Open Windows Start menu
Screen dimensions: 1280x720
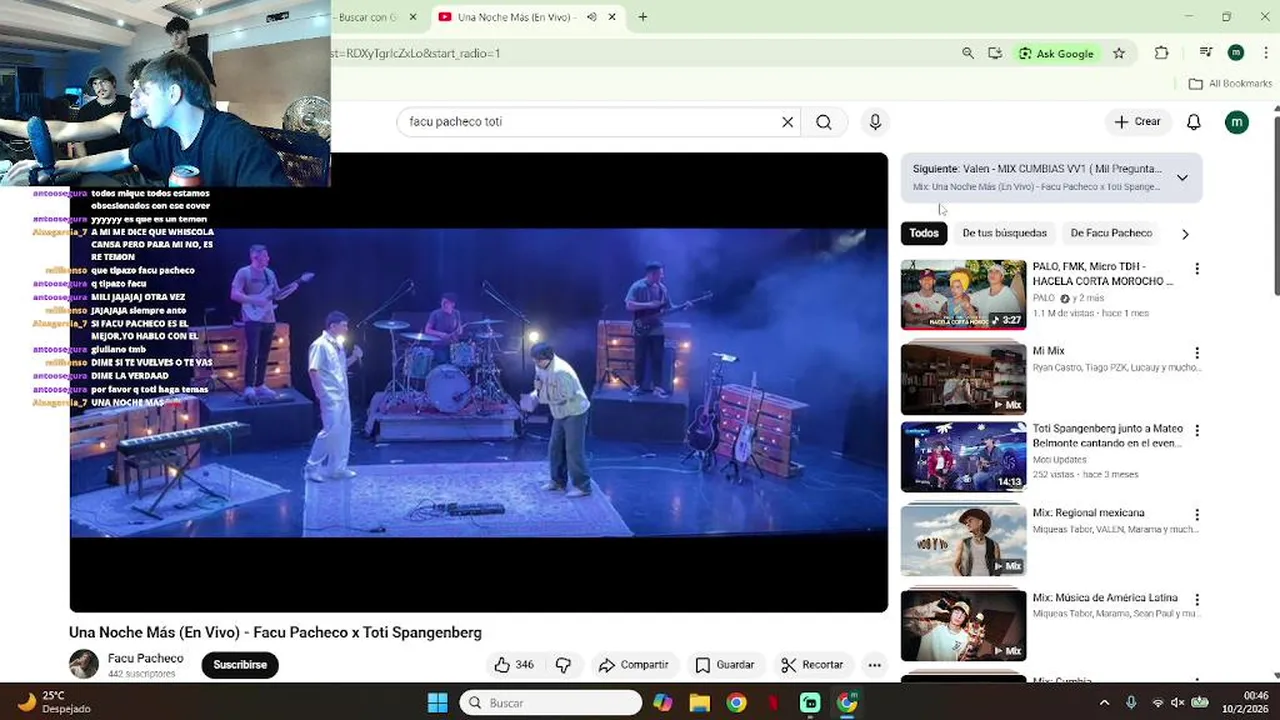437,703
